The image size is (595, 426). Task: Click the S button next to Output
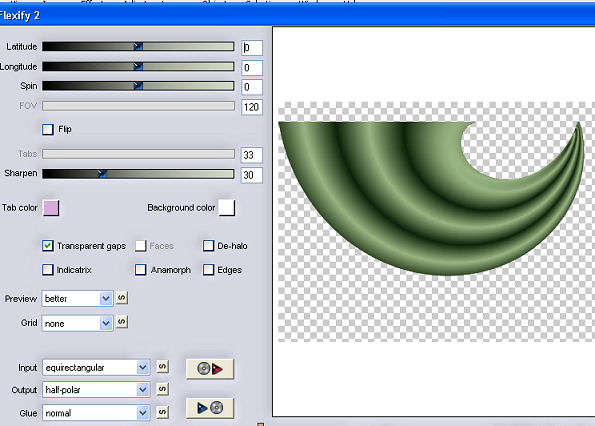(162, 389)
